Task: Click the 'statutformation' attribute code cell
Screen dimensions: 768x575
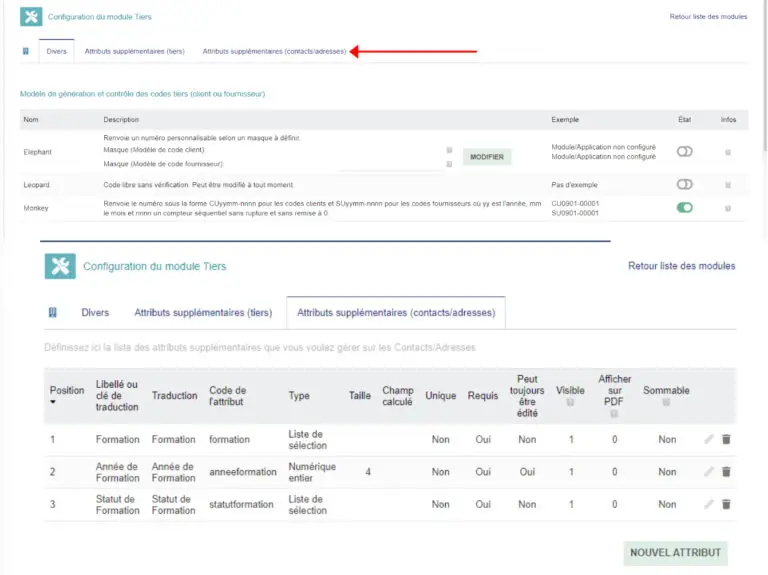Action: click(x=241, y=504)
